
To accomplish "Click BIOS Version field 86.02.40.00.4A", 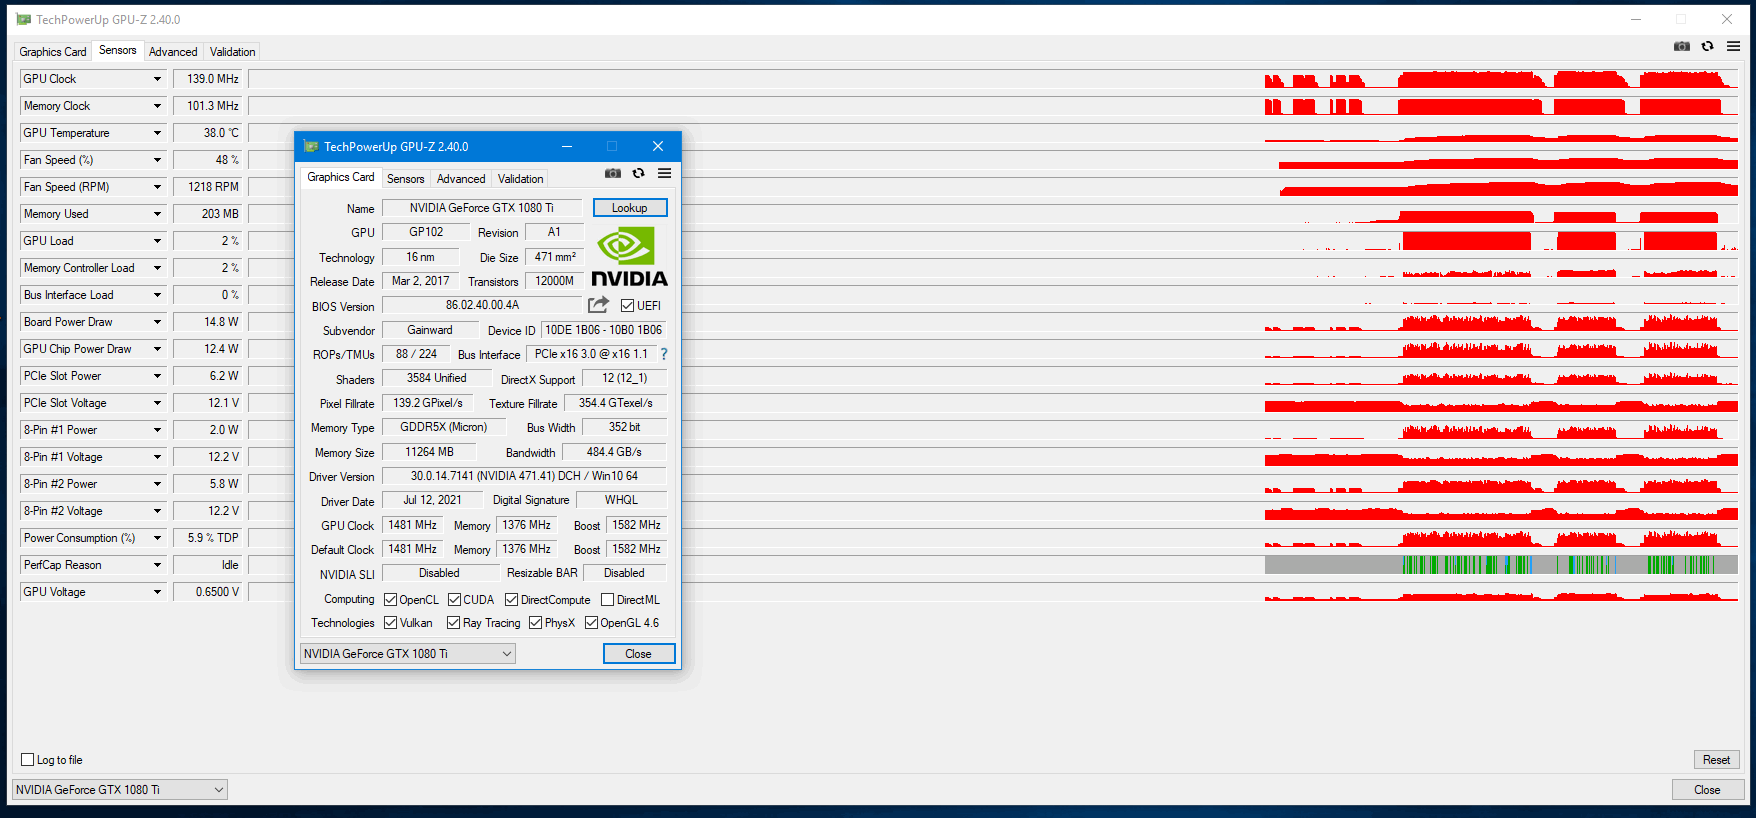I will 482,305.
